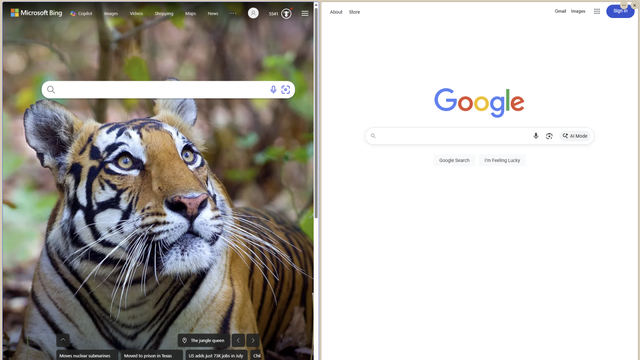Show previous Bing wallpaper image
640x360 pixels.
[x=238, y=340]
